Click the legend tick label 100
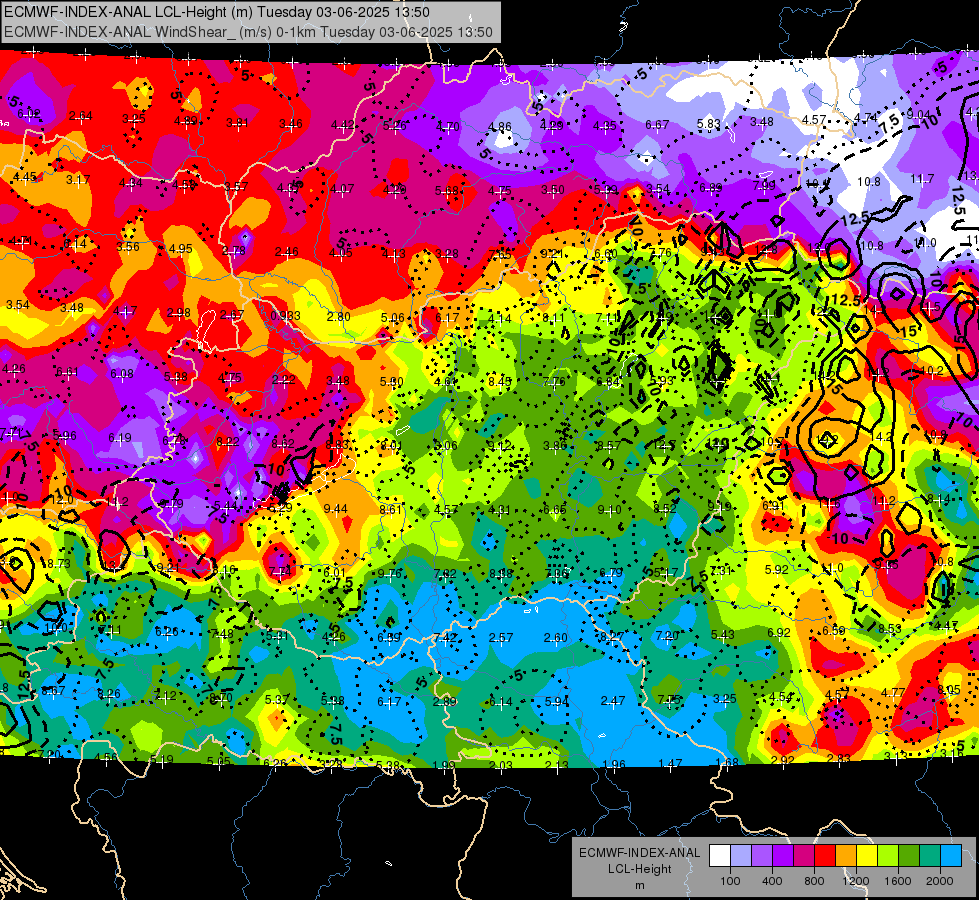 click(x=730, y=881)
